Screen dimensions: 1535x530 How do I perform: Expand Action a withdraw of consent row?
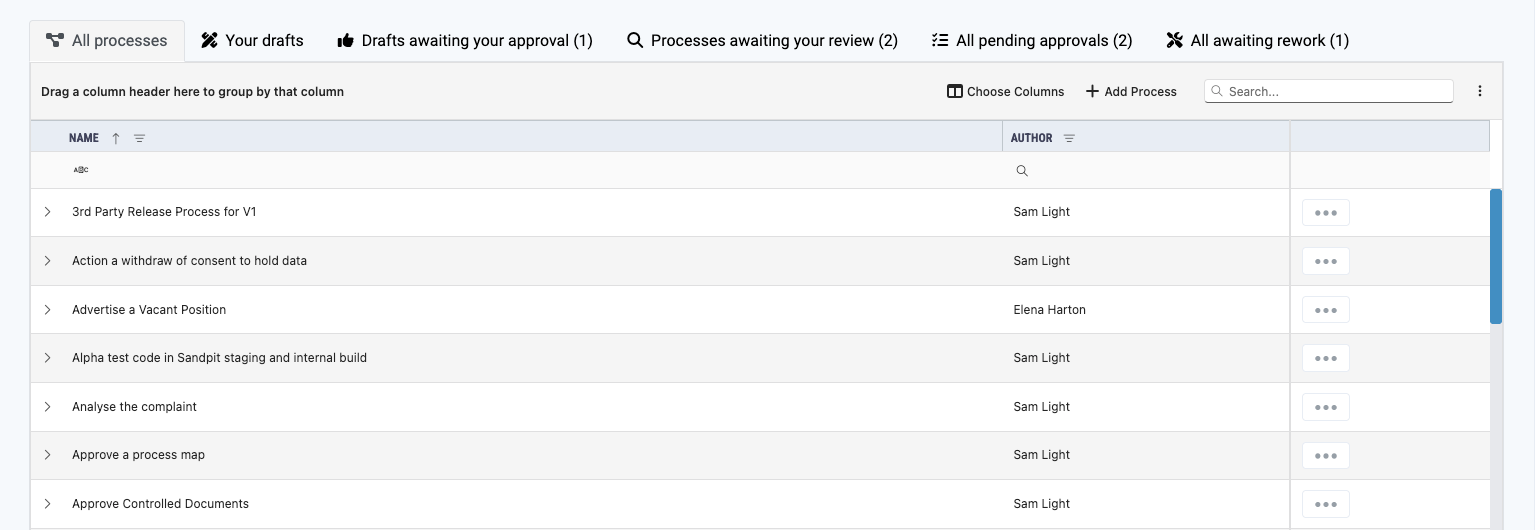click(47, 261)
